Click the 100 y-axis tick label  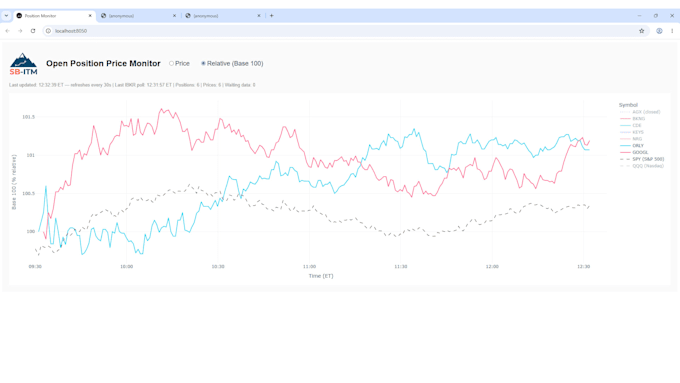[x=31, y=232]
